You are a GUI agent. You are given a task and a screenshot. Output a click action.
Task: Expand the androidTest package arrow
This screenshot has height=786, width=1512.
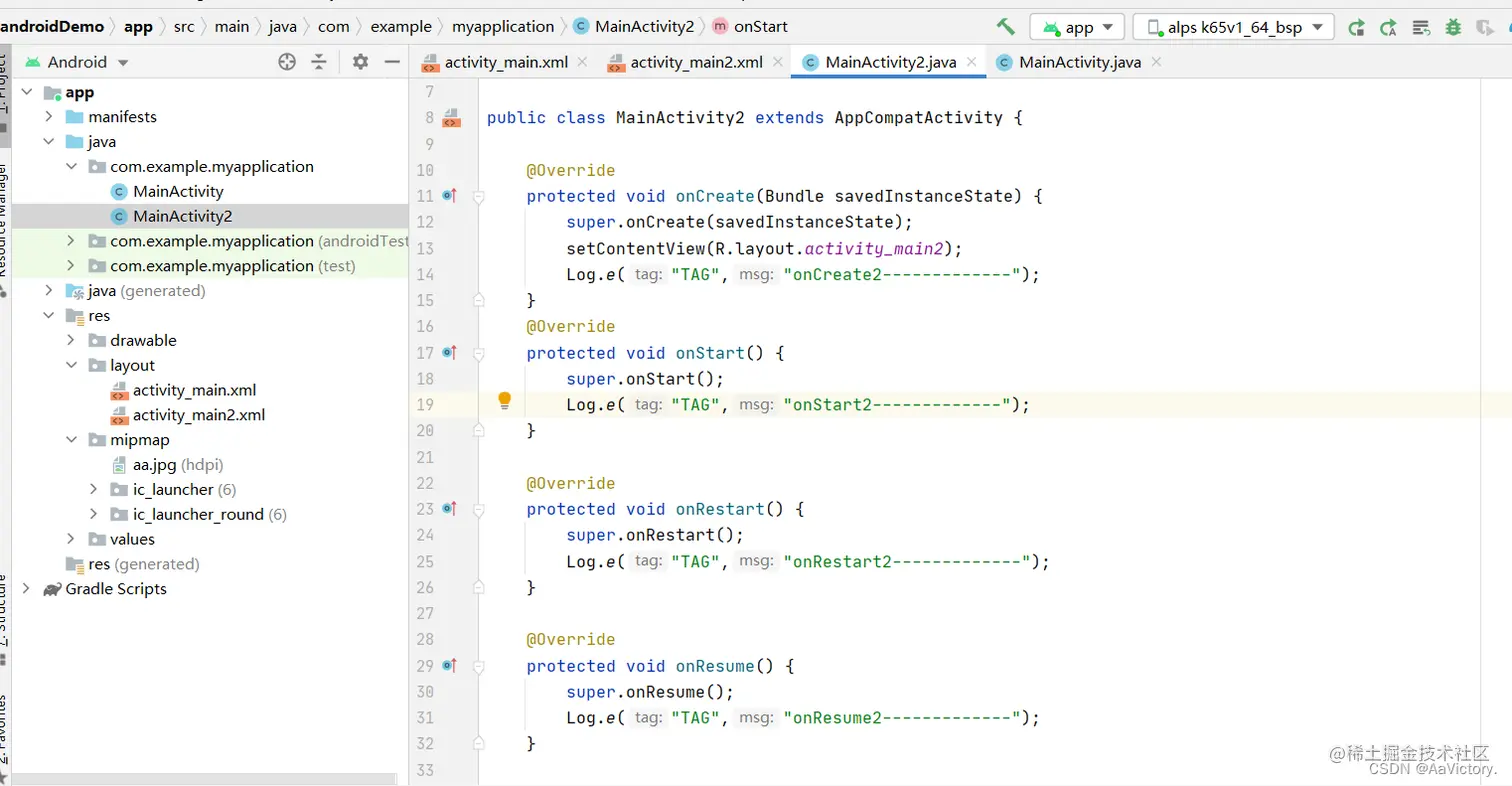click(71, 241)
